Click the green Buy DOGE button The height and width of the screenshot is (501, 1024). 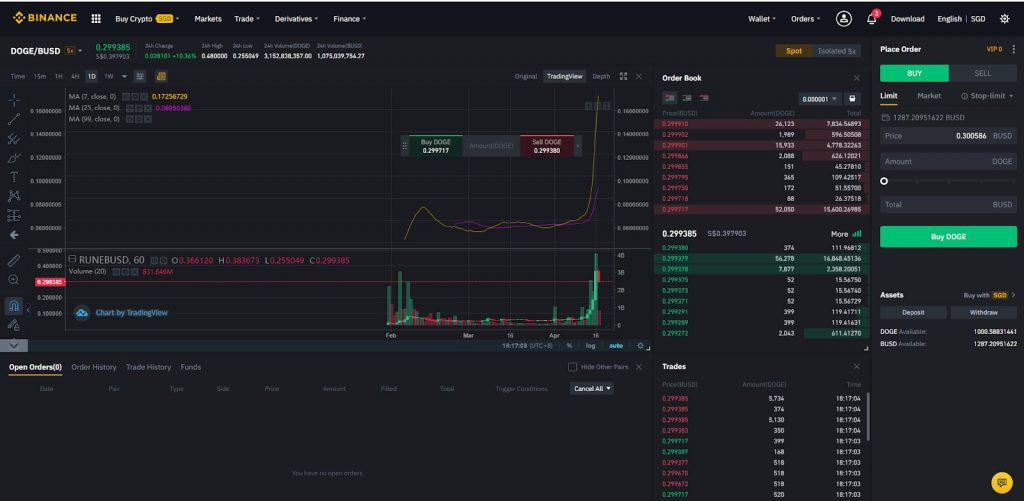948,236
